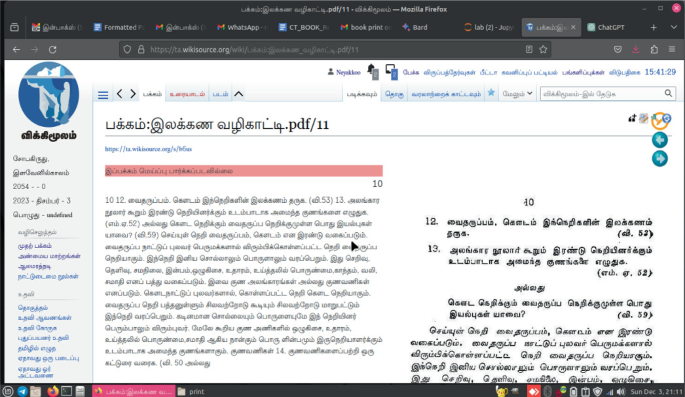Go to next page with right chevron
The height and width of the screenshot is (397, 685).
[133, 93]
